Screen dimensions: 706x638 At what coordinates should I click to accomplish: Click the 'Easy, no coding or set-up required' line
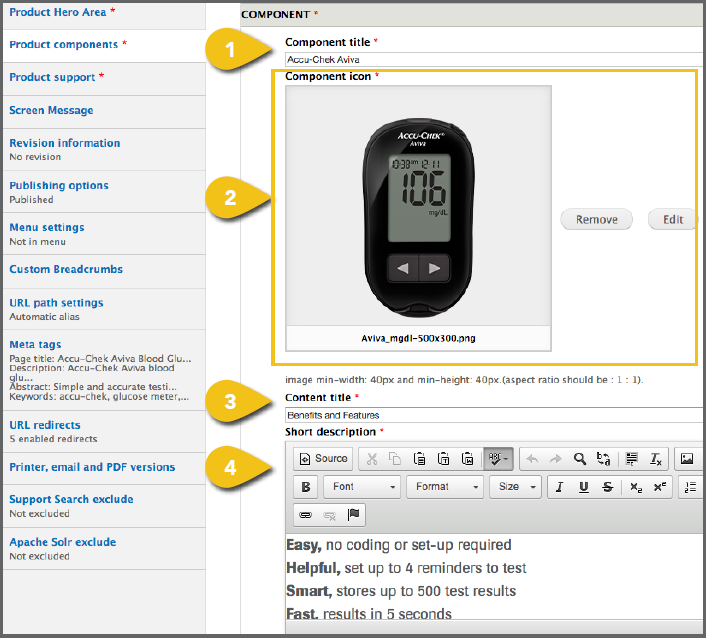(x=399, y=545)
